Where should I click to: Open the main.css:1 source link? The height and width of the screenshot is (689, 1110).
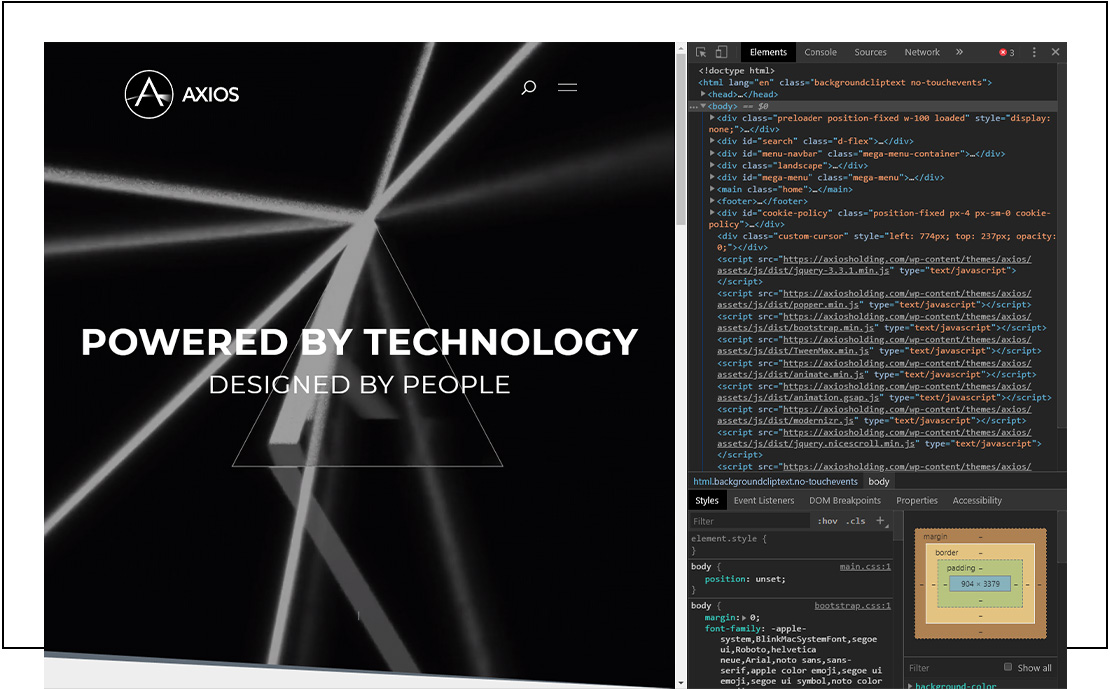tap(865, 566)
